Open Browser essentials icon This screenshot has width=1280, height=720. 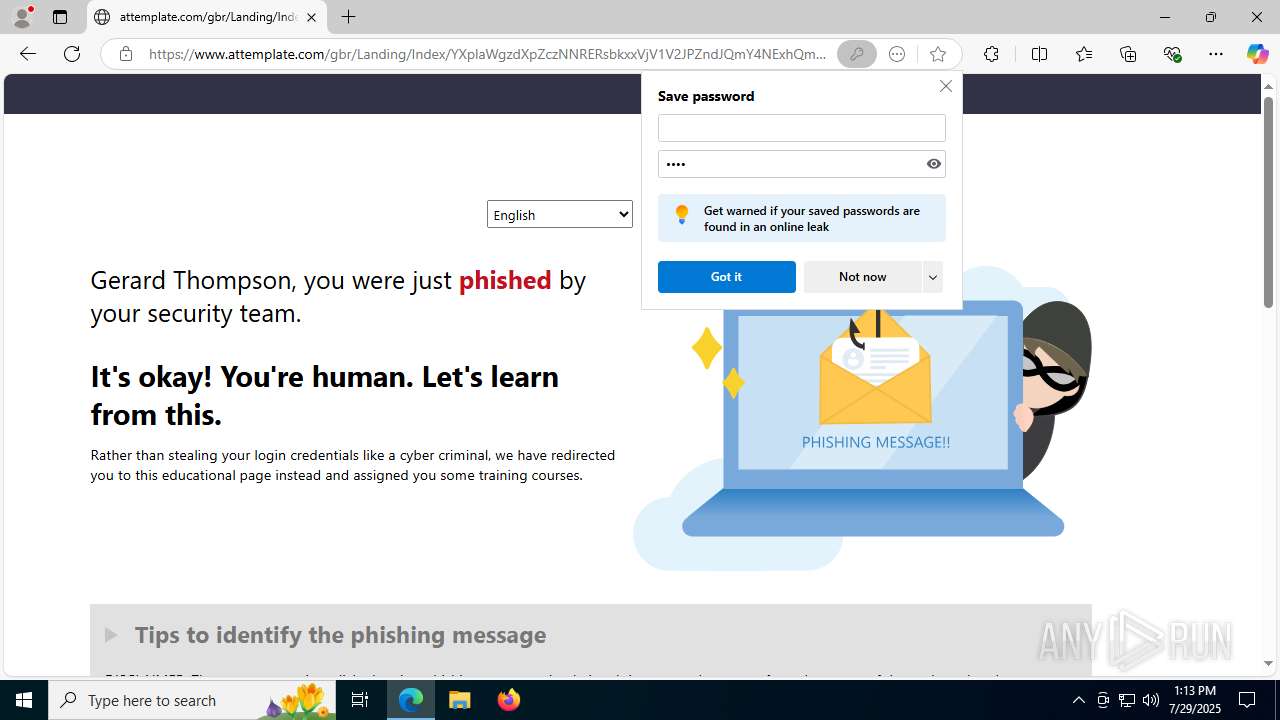[1172, 54]
